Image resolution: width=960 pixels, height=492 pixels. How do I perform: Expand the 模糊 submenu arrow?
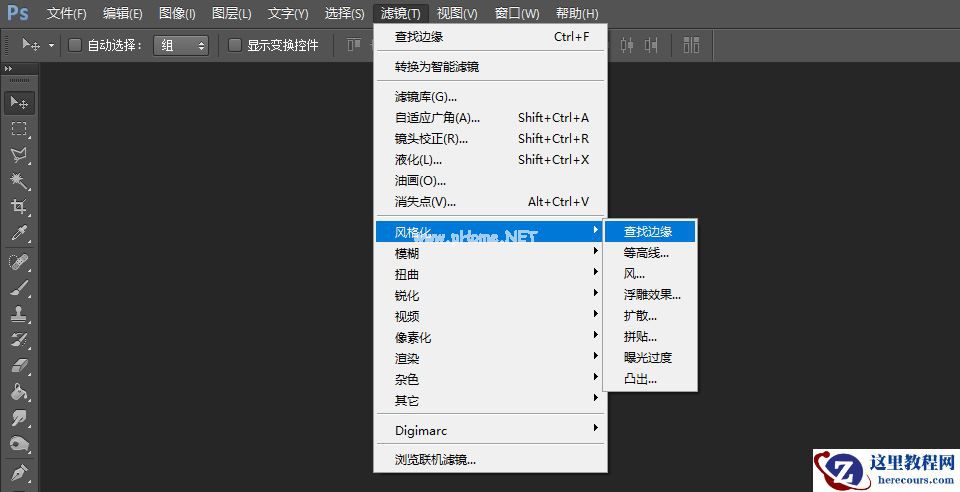[596, 251]
